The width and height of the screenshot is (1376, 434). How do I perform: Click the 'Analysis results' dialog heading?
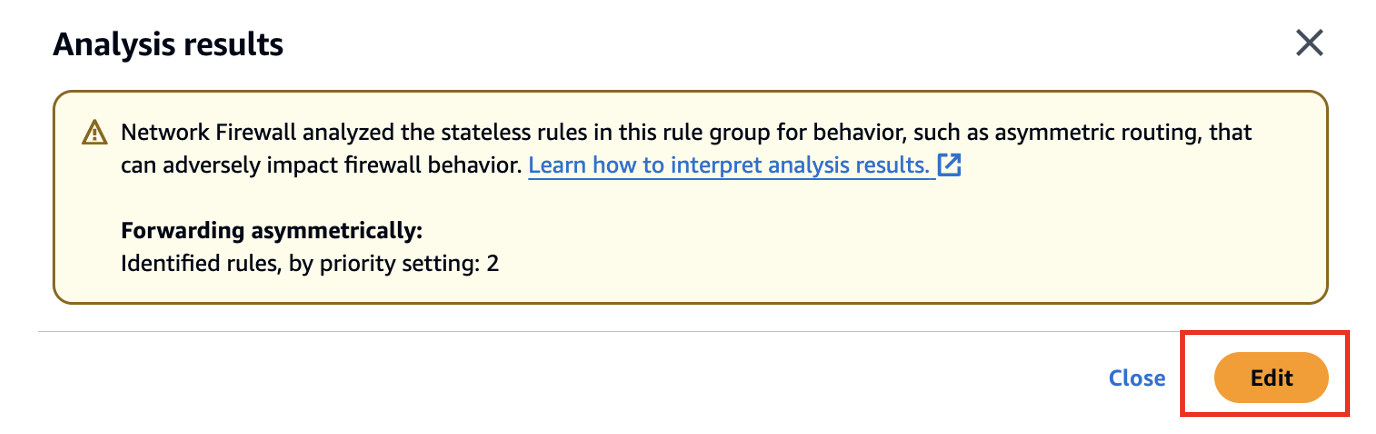click(168, 44)
